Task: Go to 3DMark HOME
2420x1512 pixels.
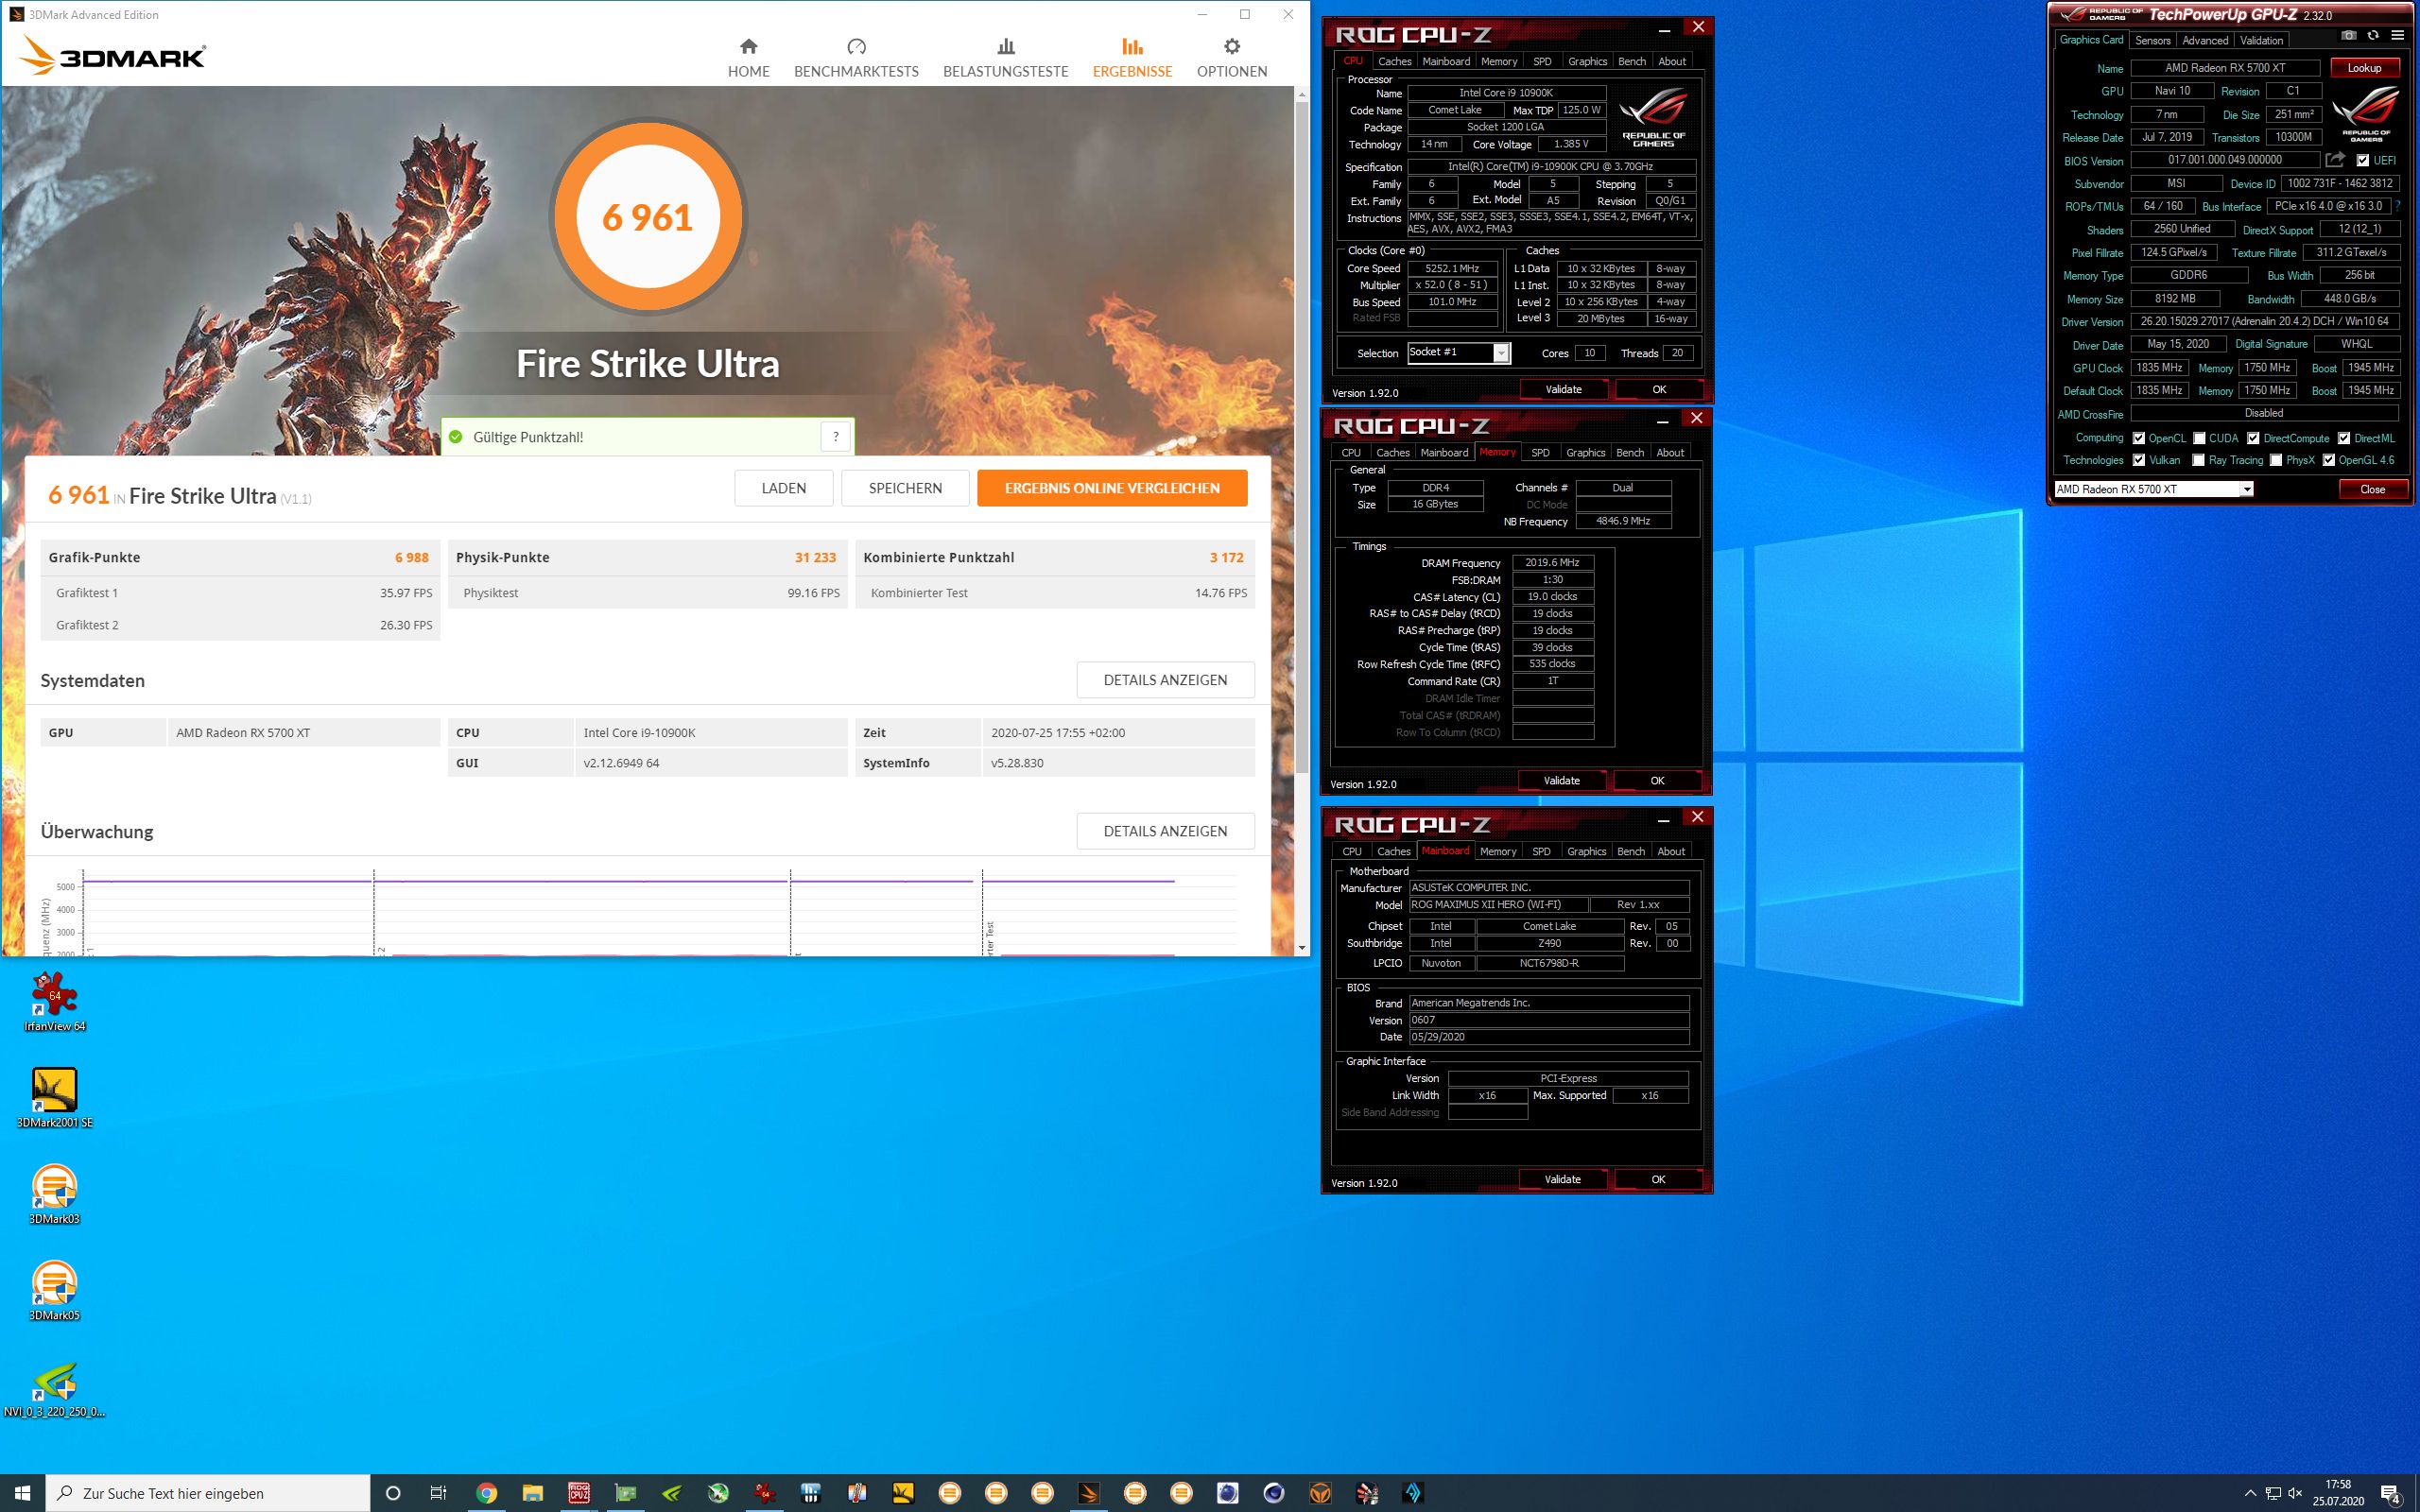Action: click(x=749, y=58)
